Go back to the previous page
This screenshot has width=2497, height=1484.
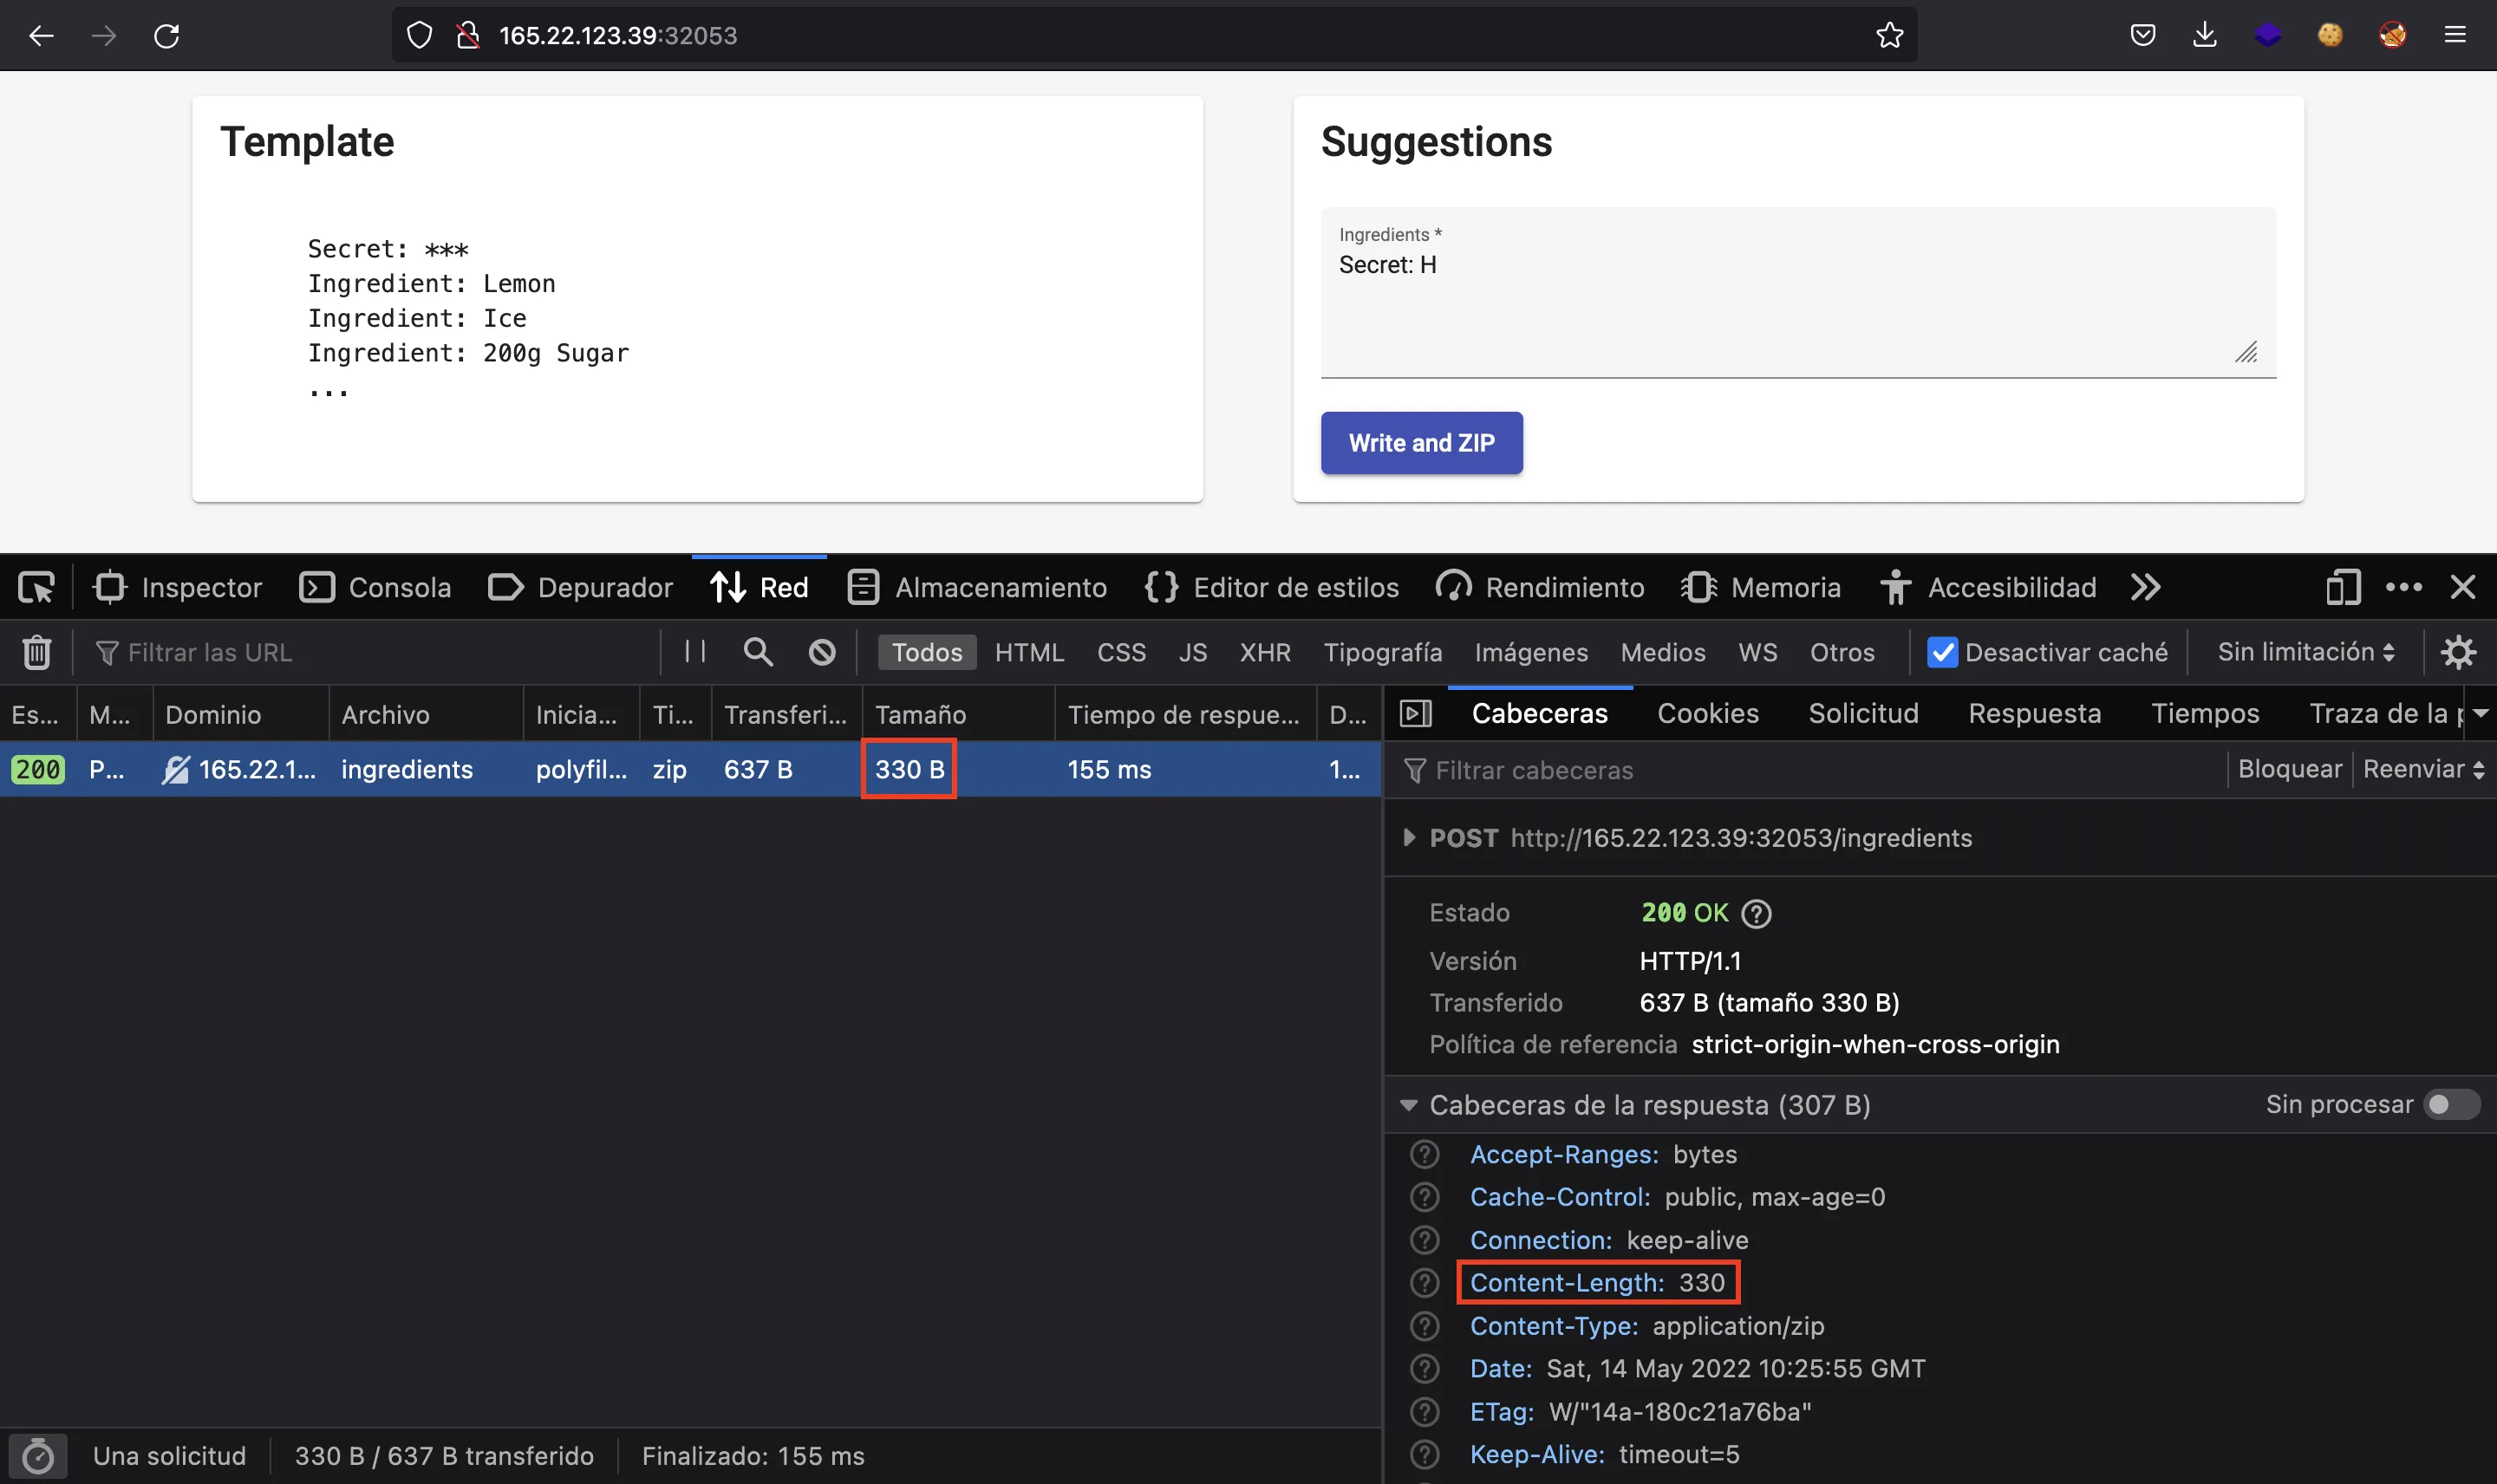point(41,36)
